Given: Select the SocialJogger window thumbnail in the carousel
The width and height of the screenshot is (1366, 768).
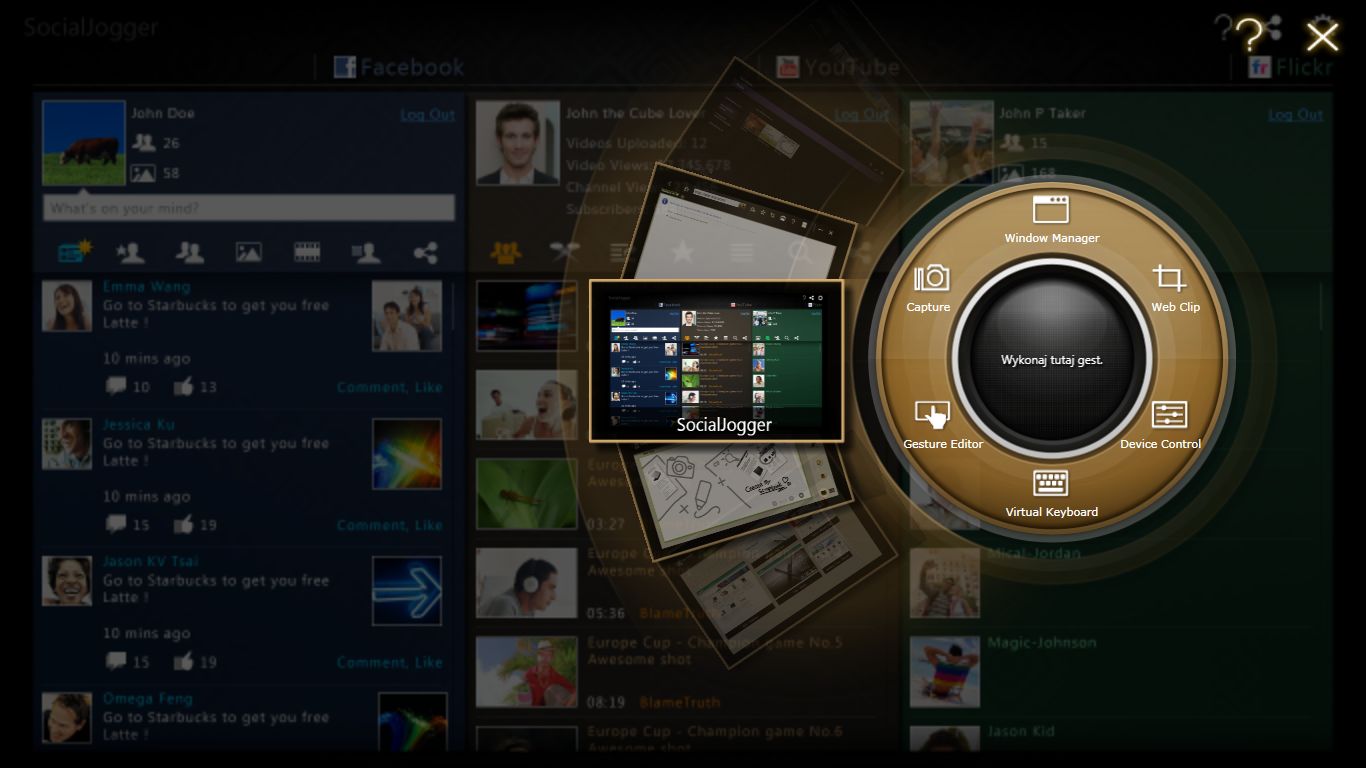Looking at the screenshot, I should click(716, 360).
